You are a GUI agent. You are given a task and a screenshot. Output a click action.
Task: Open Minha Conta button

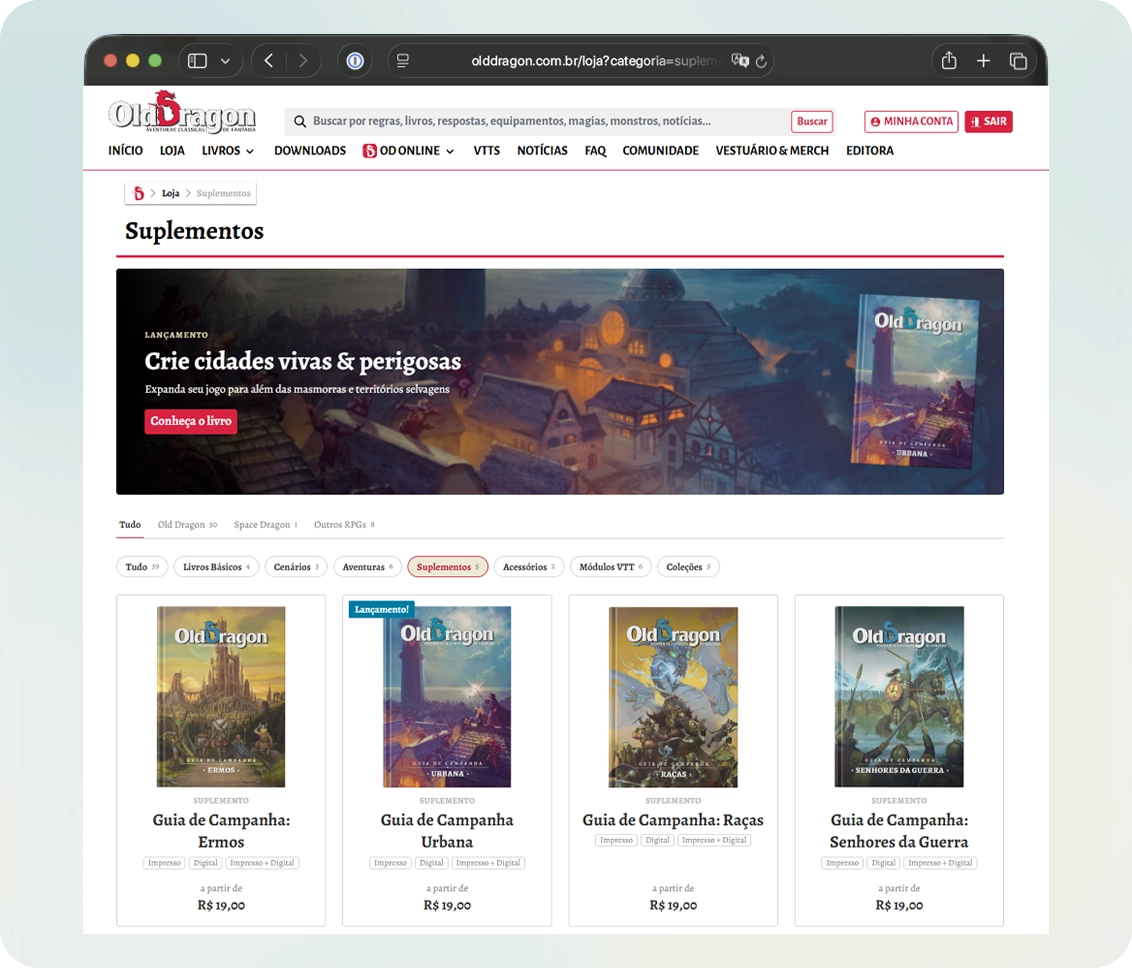(911, 121)
